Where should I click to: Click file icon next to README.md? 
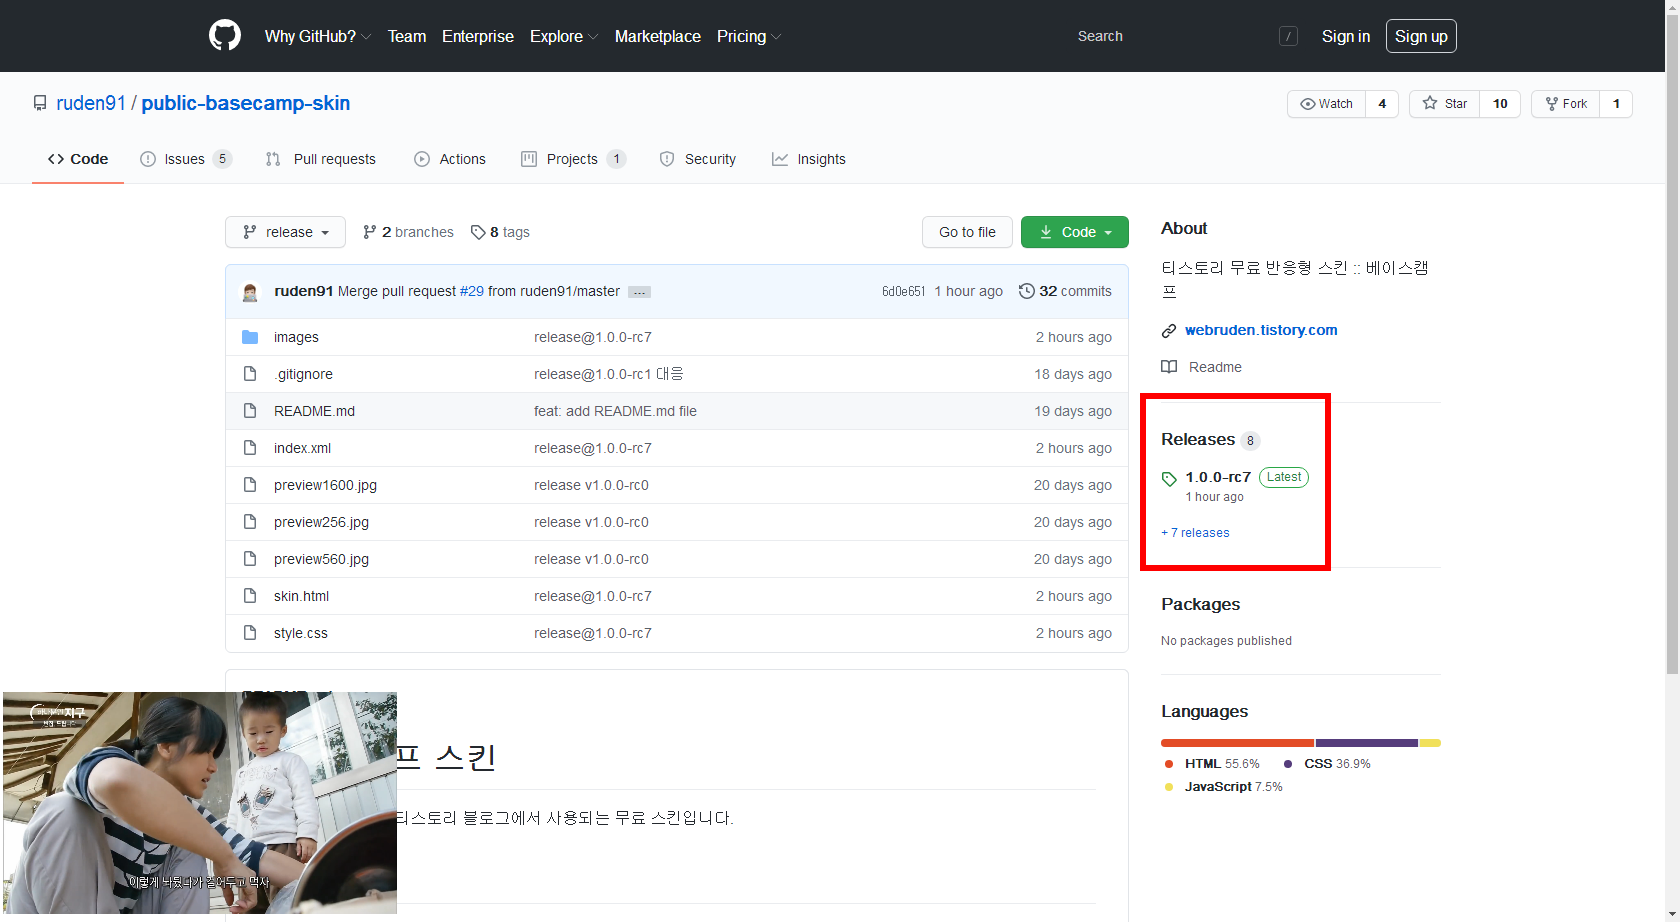(250, 411)
